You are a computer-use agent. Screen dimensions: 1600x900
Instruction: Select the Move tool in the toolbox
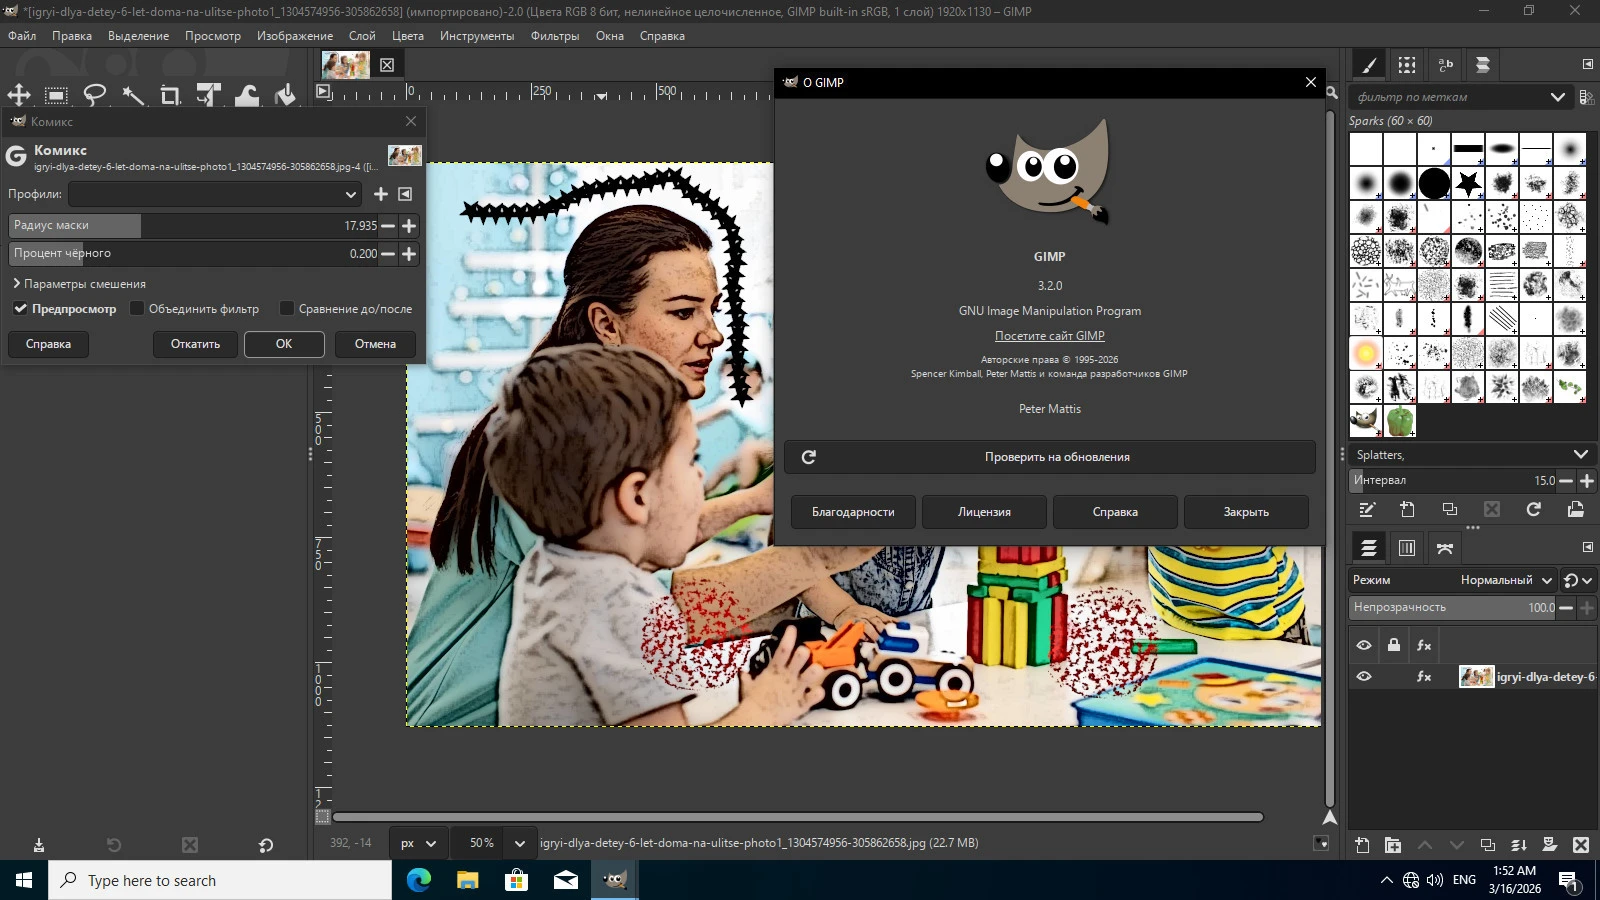(x=19, y=95)
